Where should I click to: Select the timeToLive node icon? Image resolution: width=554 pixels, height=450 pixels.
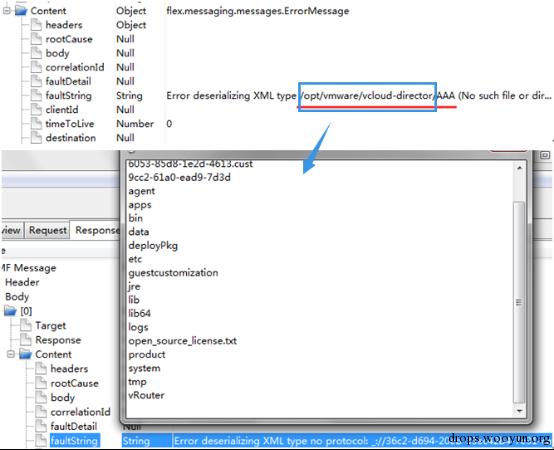[x=36, y=123]
